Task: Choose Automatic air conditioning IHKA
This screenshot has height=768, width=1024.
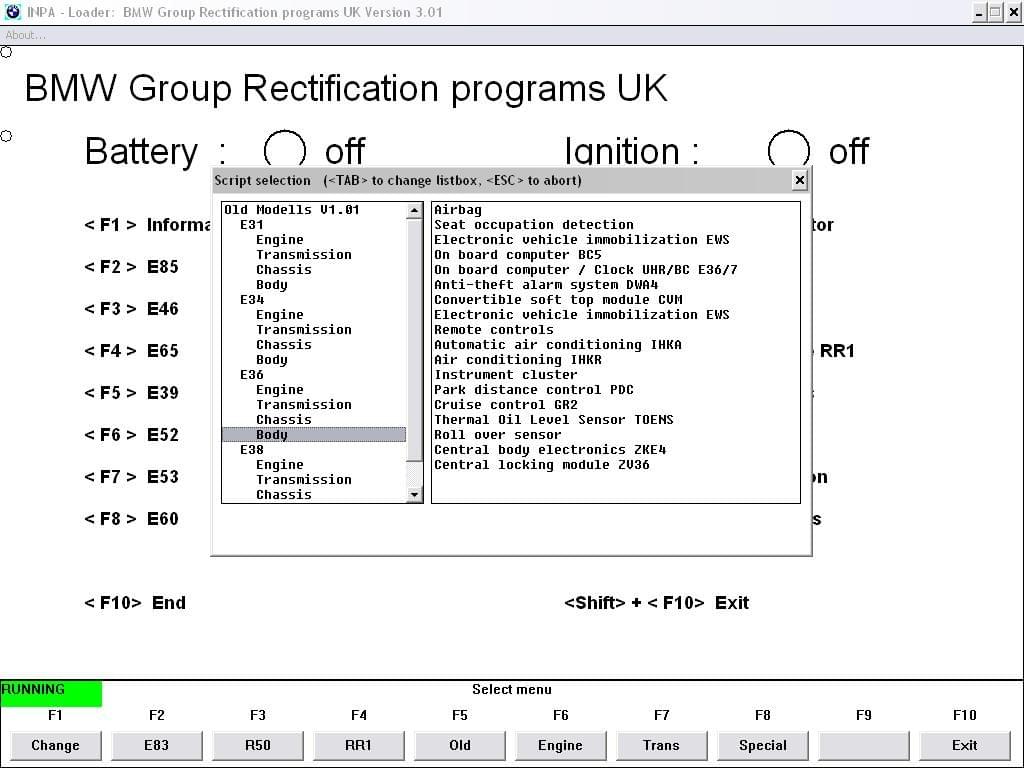Action: click(x=558, y=345)
